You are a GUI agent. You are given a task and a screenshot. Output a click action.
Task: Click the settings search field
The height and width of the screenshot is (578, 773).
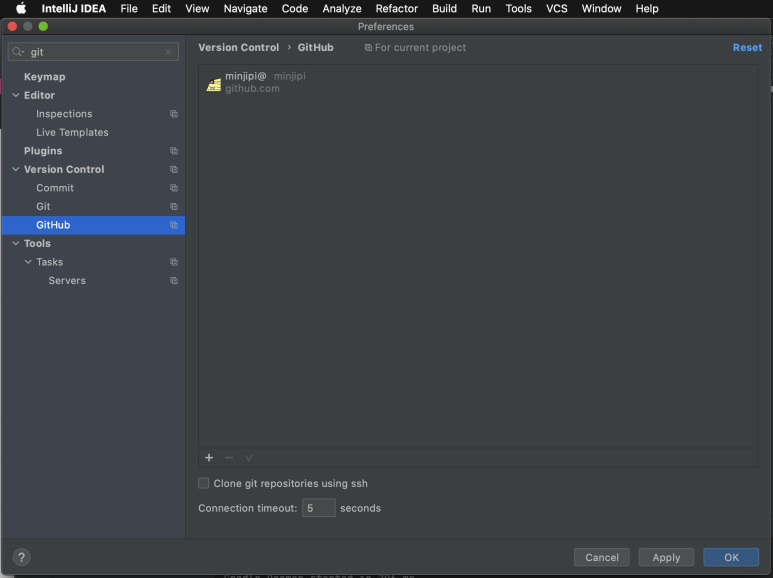pyautogui.click(x=94, y=52)
